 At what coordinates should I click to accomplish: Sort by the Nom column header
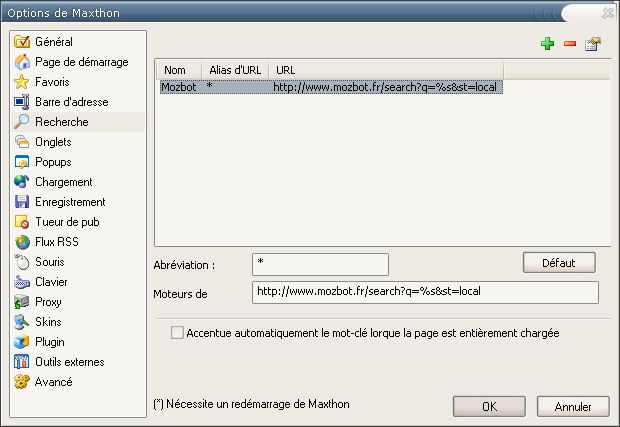pos(178,70)
